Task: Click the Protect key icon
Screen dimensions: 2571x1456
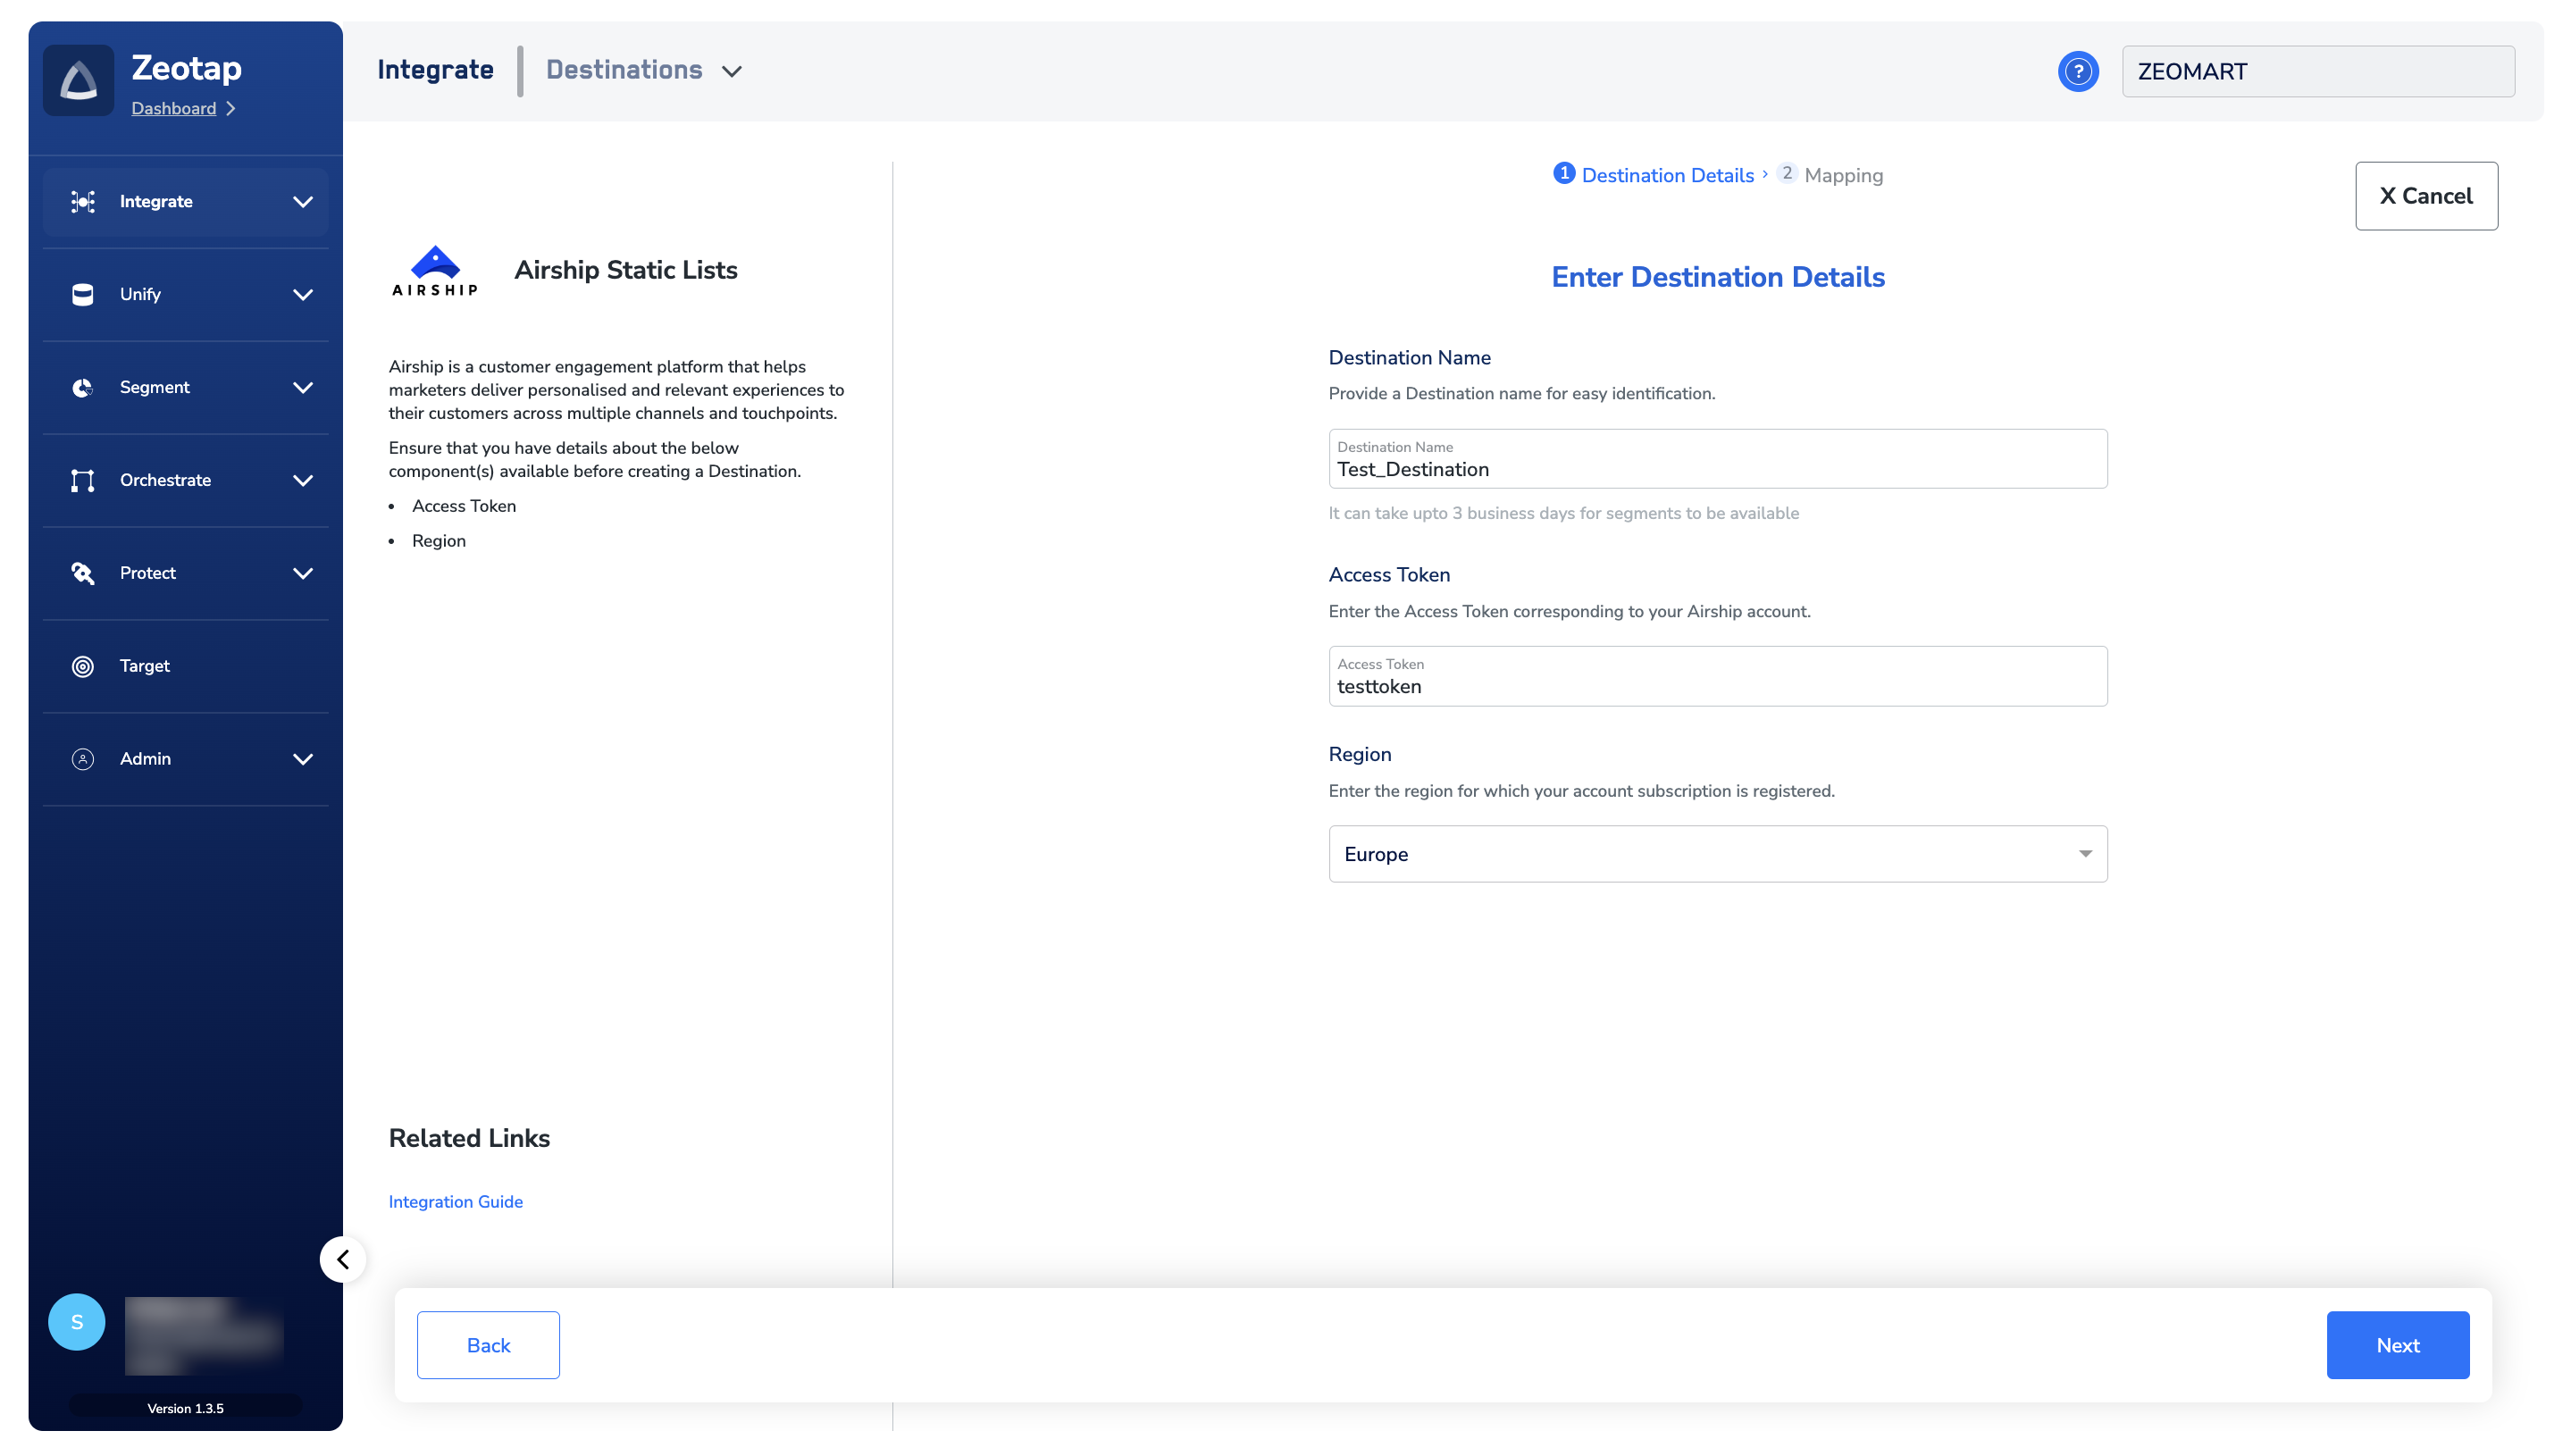Action: [x=83, y=573]
